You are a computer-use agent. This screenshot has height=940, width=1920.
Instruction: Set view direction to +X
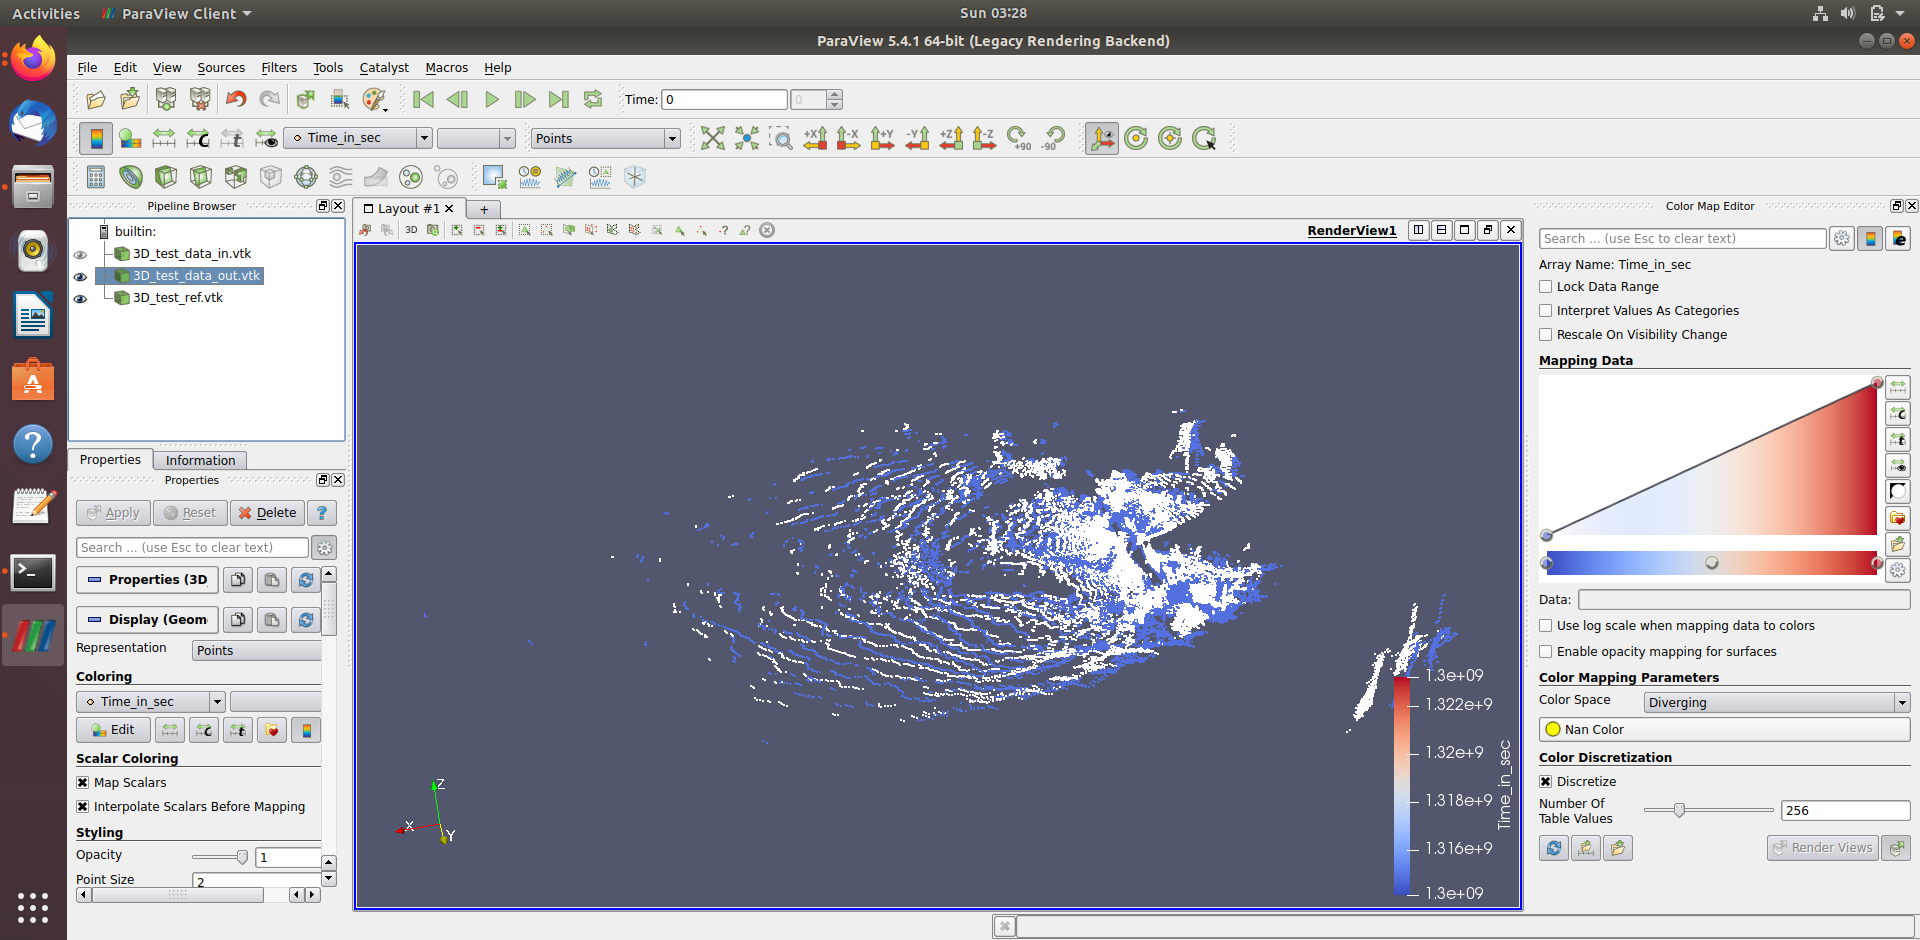(815, 138)
